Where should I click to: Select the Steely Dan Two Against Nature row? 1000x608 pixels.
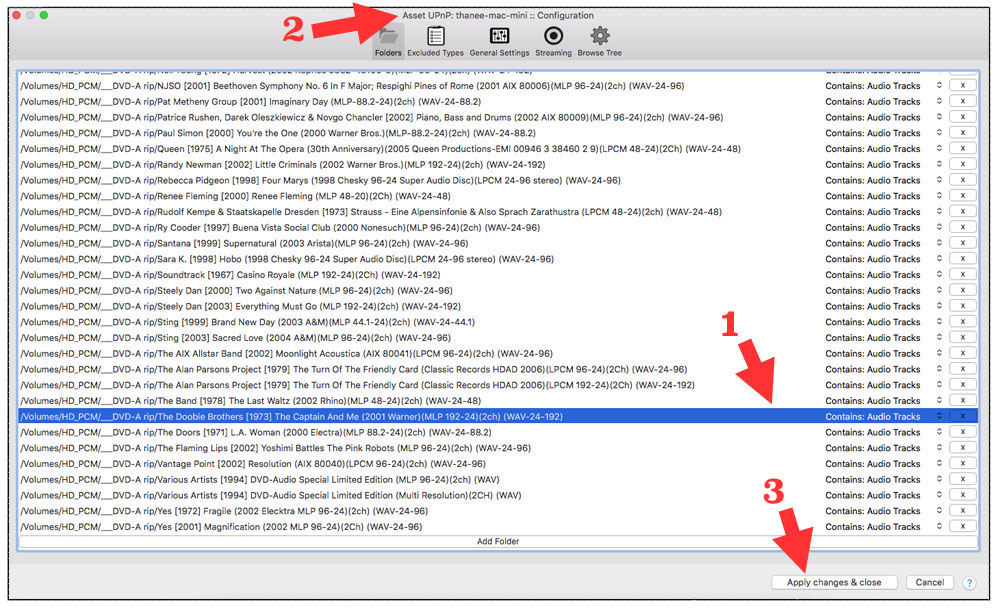click(400, 290)
